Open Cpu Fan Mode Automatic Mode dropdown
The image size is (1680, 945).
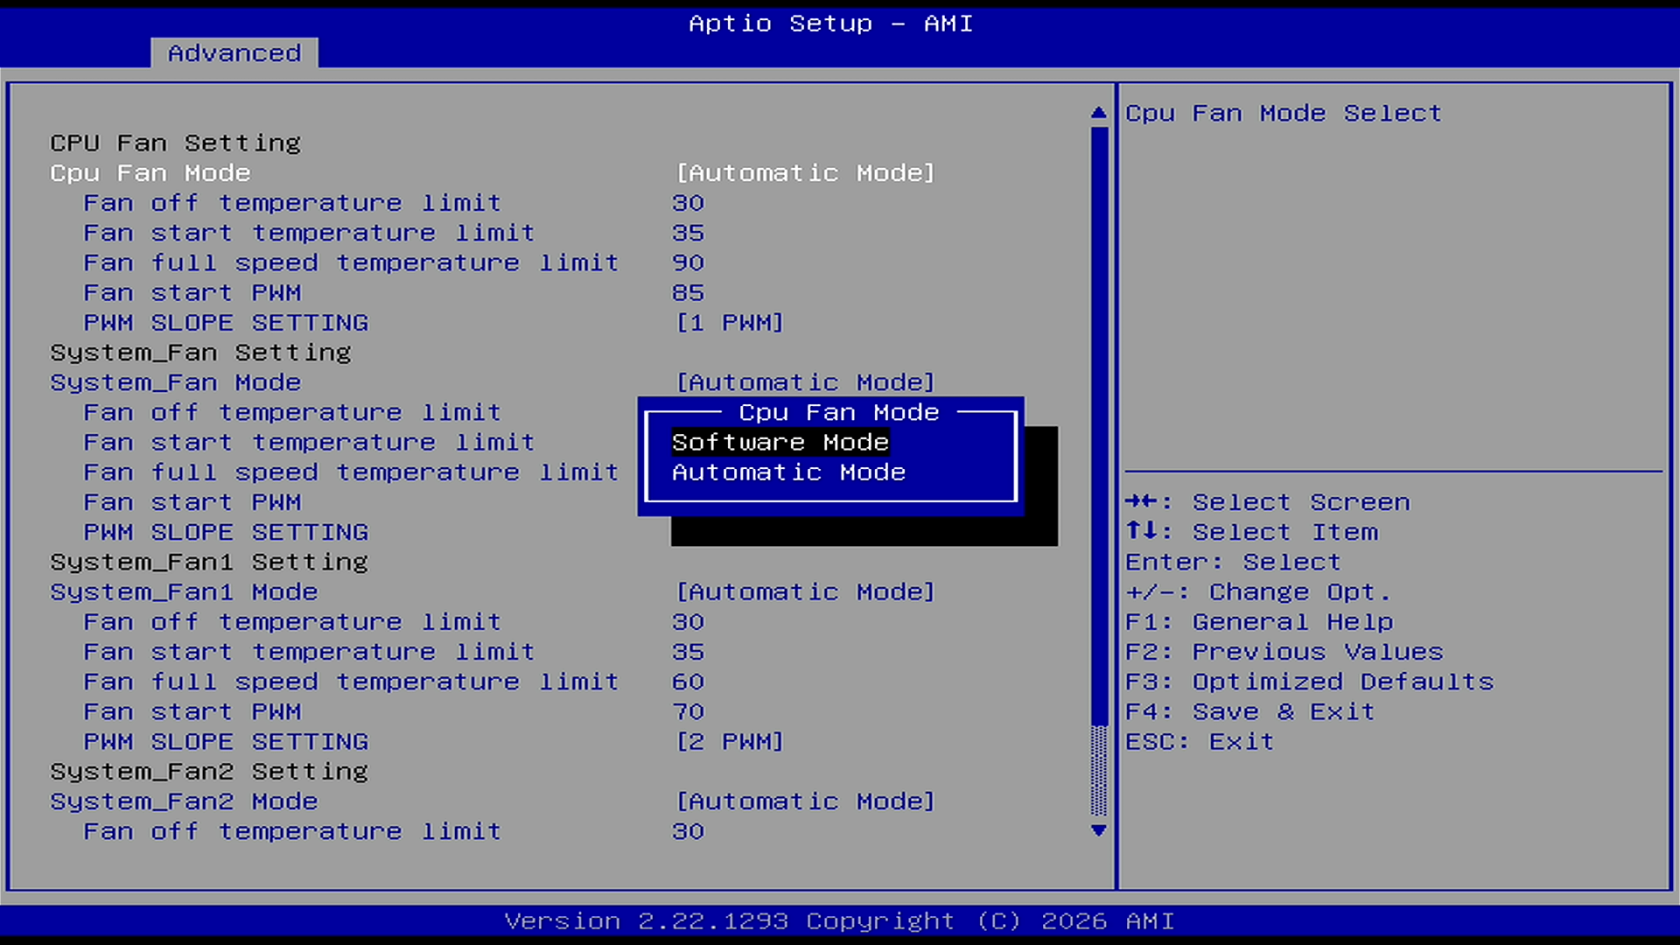(x=805, y=173)
